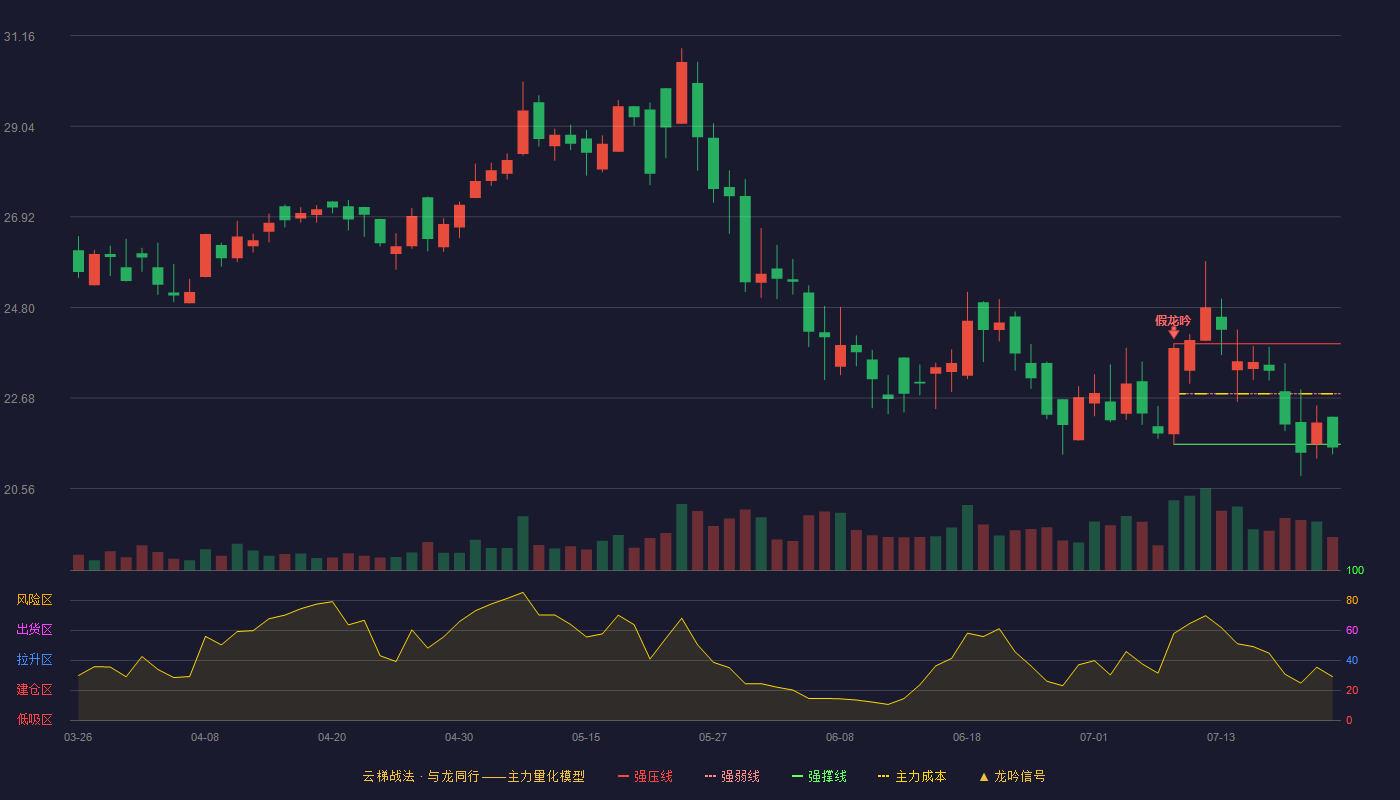Click the 06-18 date axis label
The width and height of the screenshot is (1400, 800).
click(x=967, y=737)
